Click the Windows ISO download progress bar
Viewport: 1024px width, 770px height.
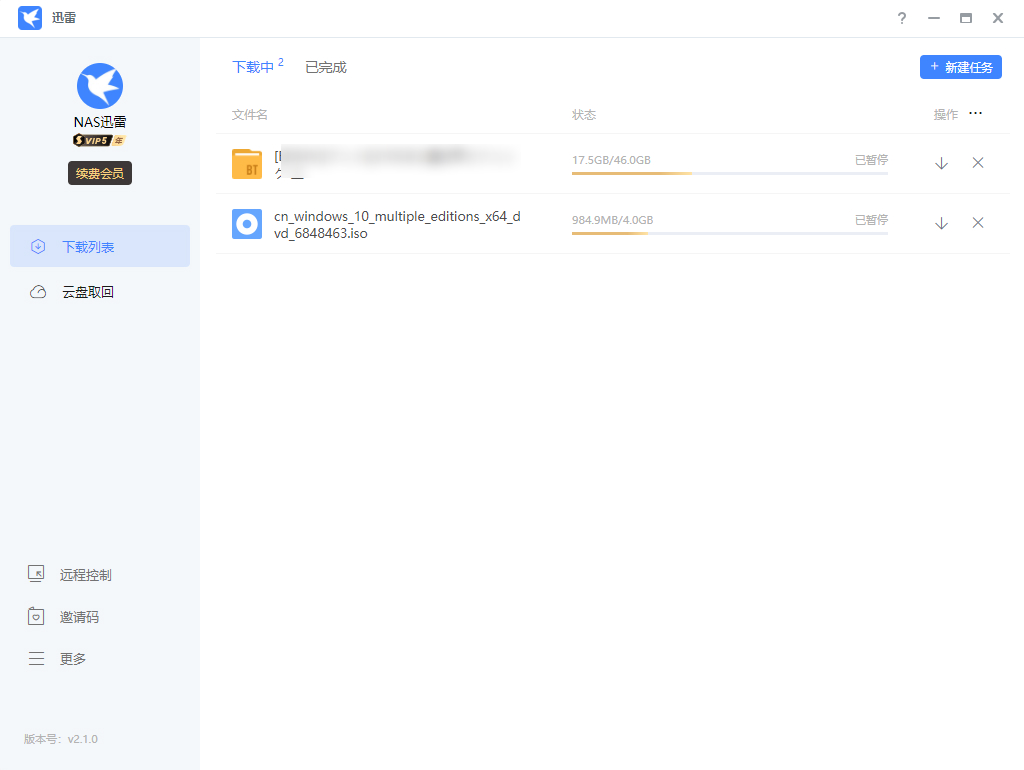click(729, 233)
